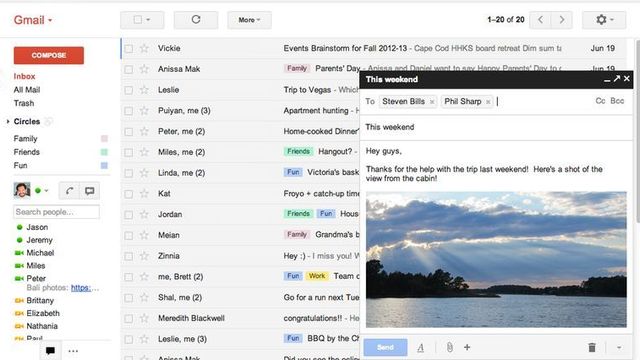This screenshot has height=360, width=640.
Task: Remove Phil Sharp from recipients
Action: pyautogui.click(x=488, y=102)
